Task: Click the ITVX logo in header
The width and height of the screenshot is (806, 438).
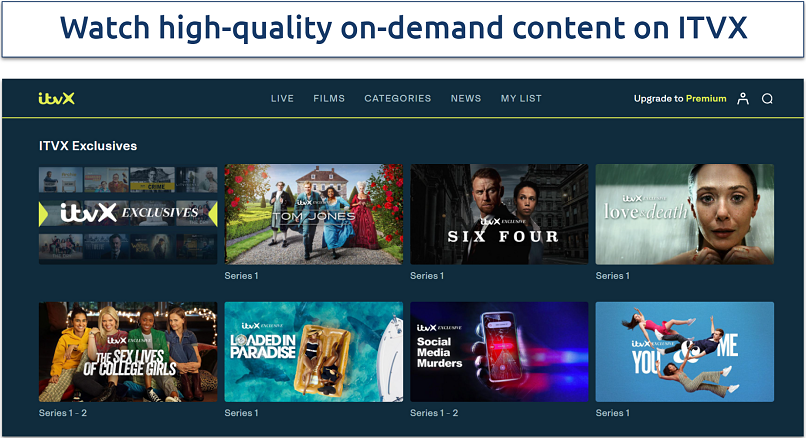Action: tap(56, 98)
